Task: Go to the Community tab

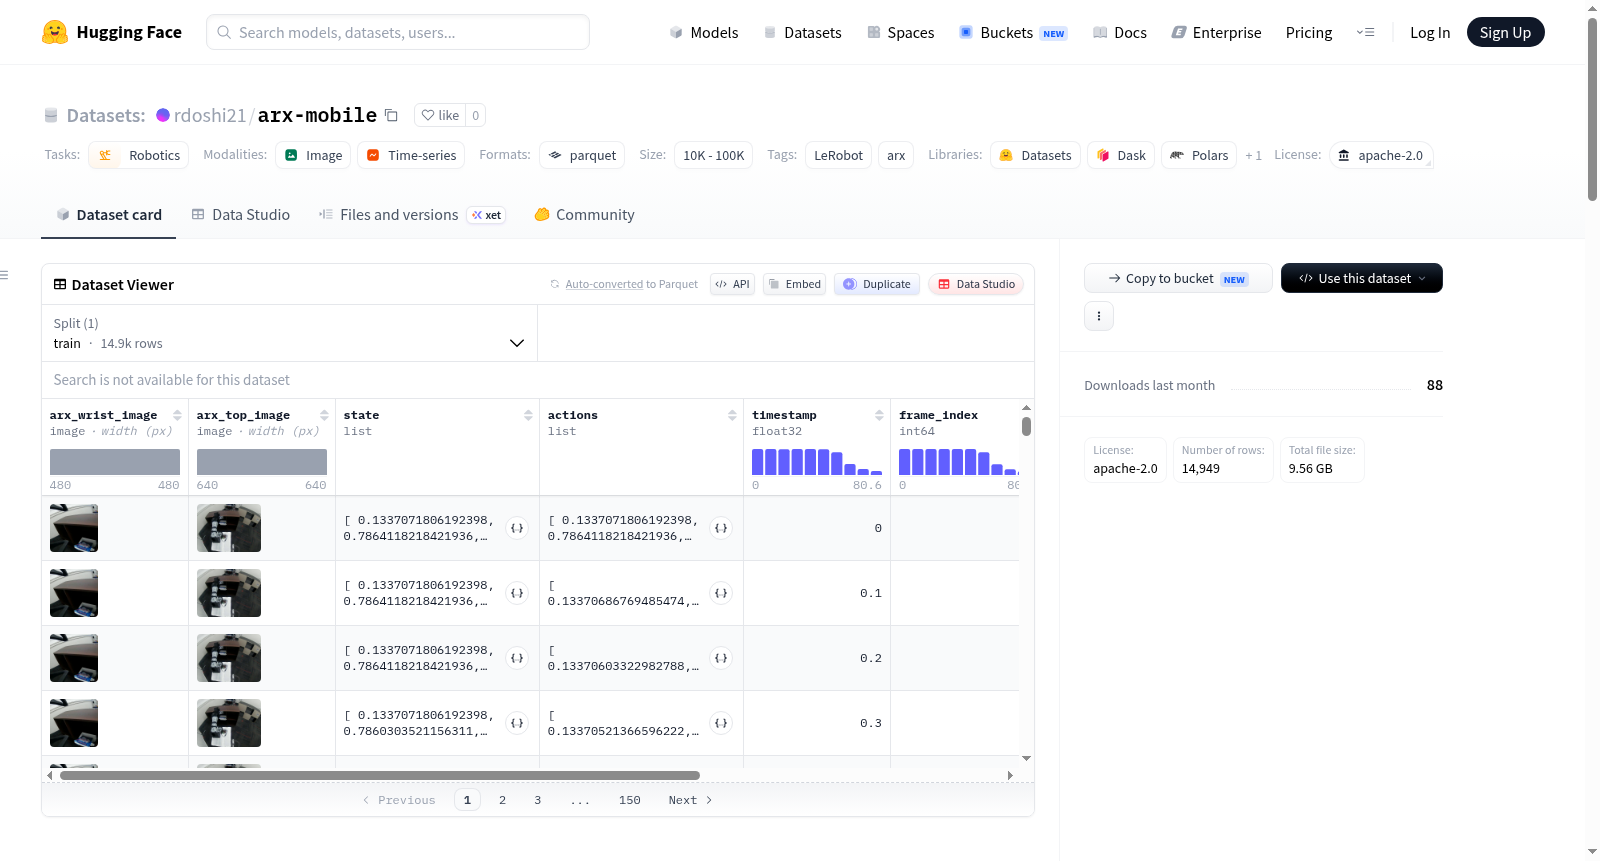Action: [x=584, y=215]
